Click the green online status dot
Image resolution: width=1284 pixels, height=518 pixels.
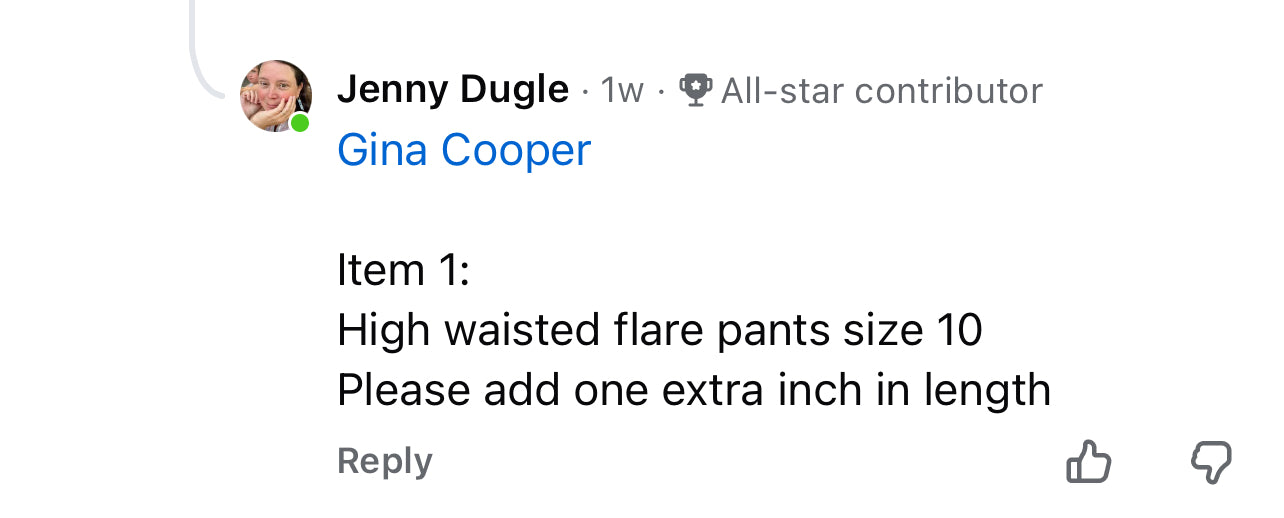299,123
